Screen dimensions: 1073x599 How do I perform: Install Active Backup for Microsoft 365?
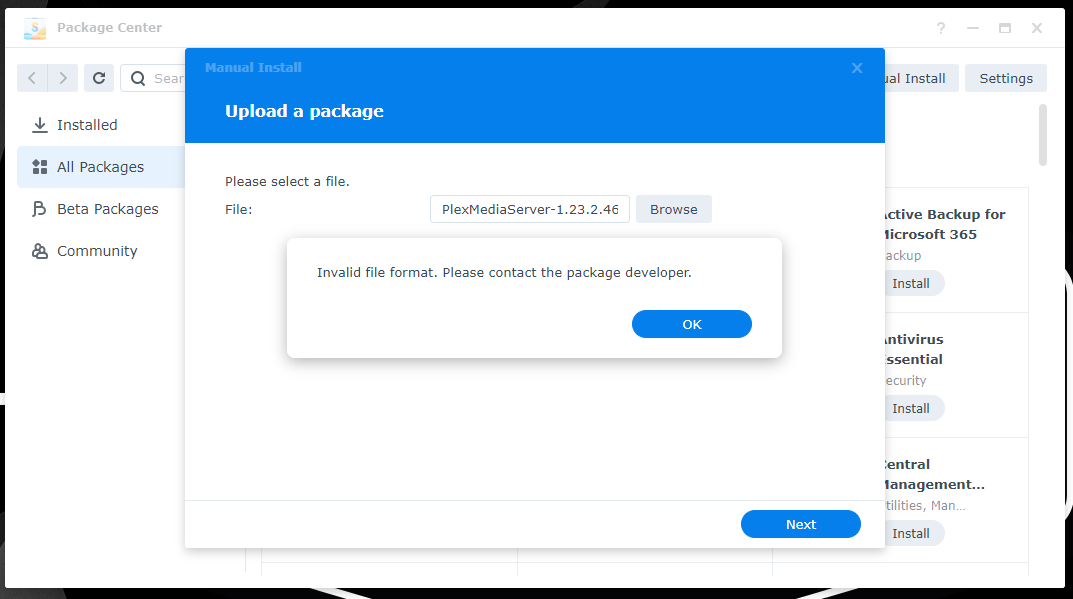[911, 283]
